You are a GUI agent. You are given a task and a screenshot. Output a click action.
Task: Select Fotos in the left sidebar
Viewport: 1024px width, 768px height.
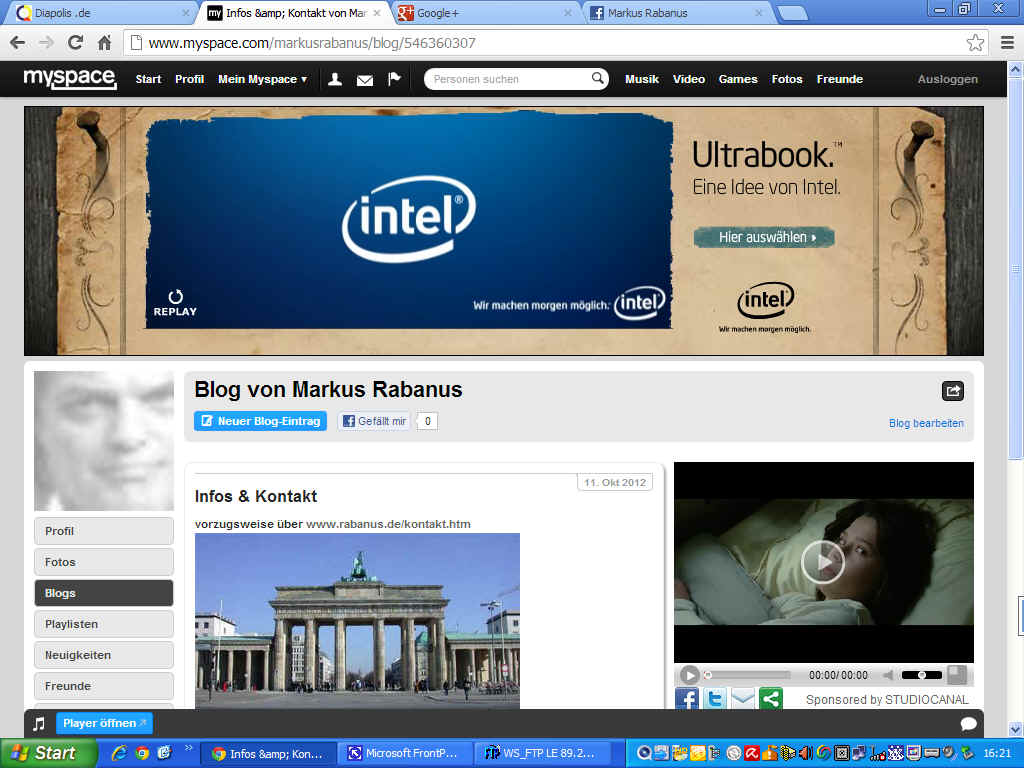click(103, 562)
